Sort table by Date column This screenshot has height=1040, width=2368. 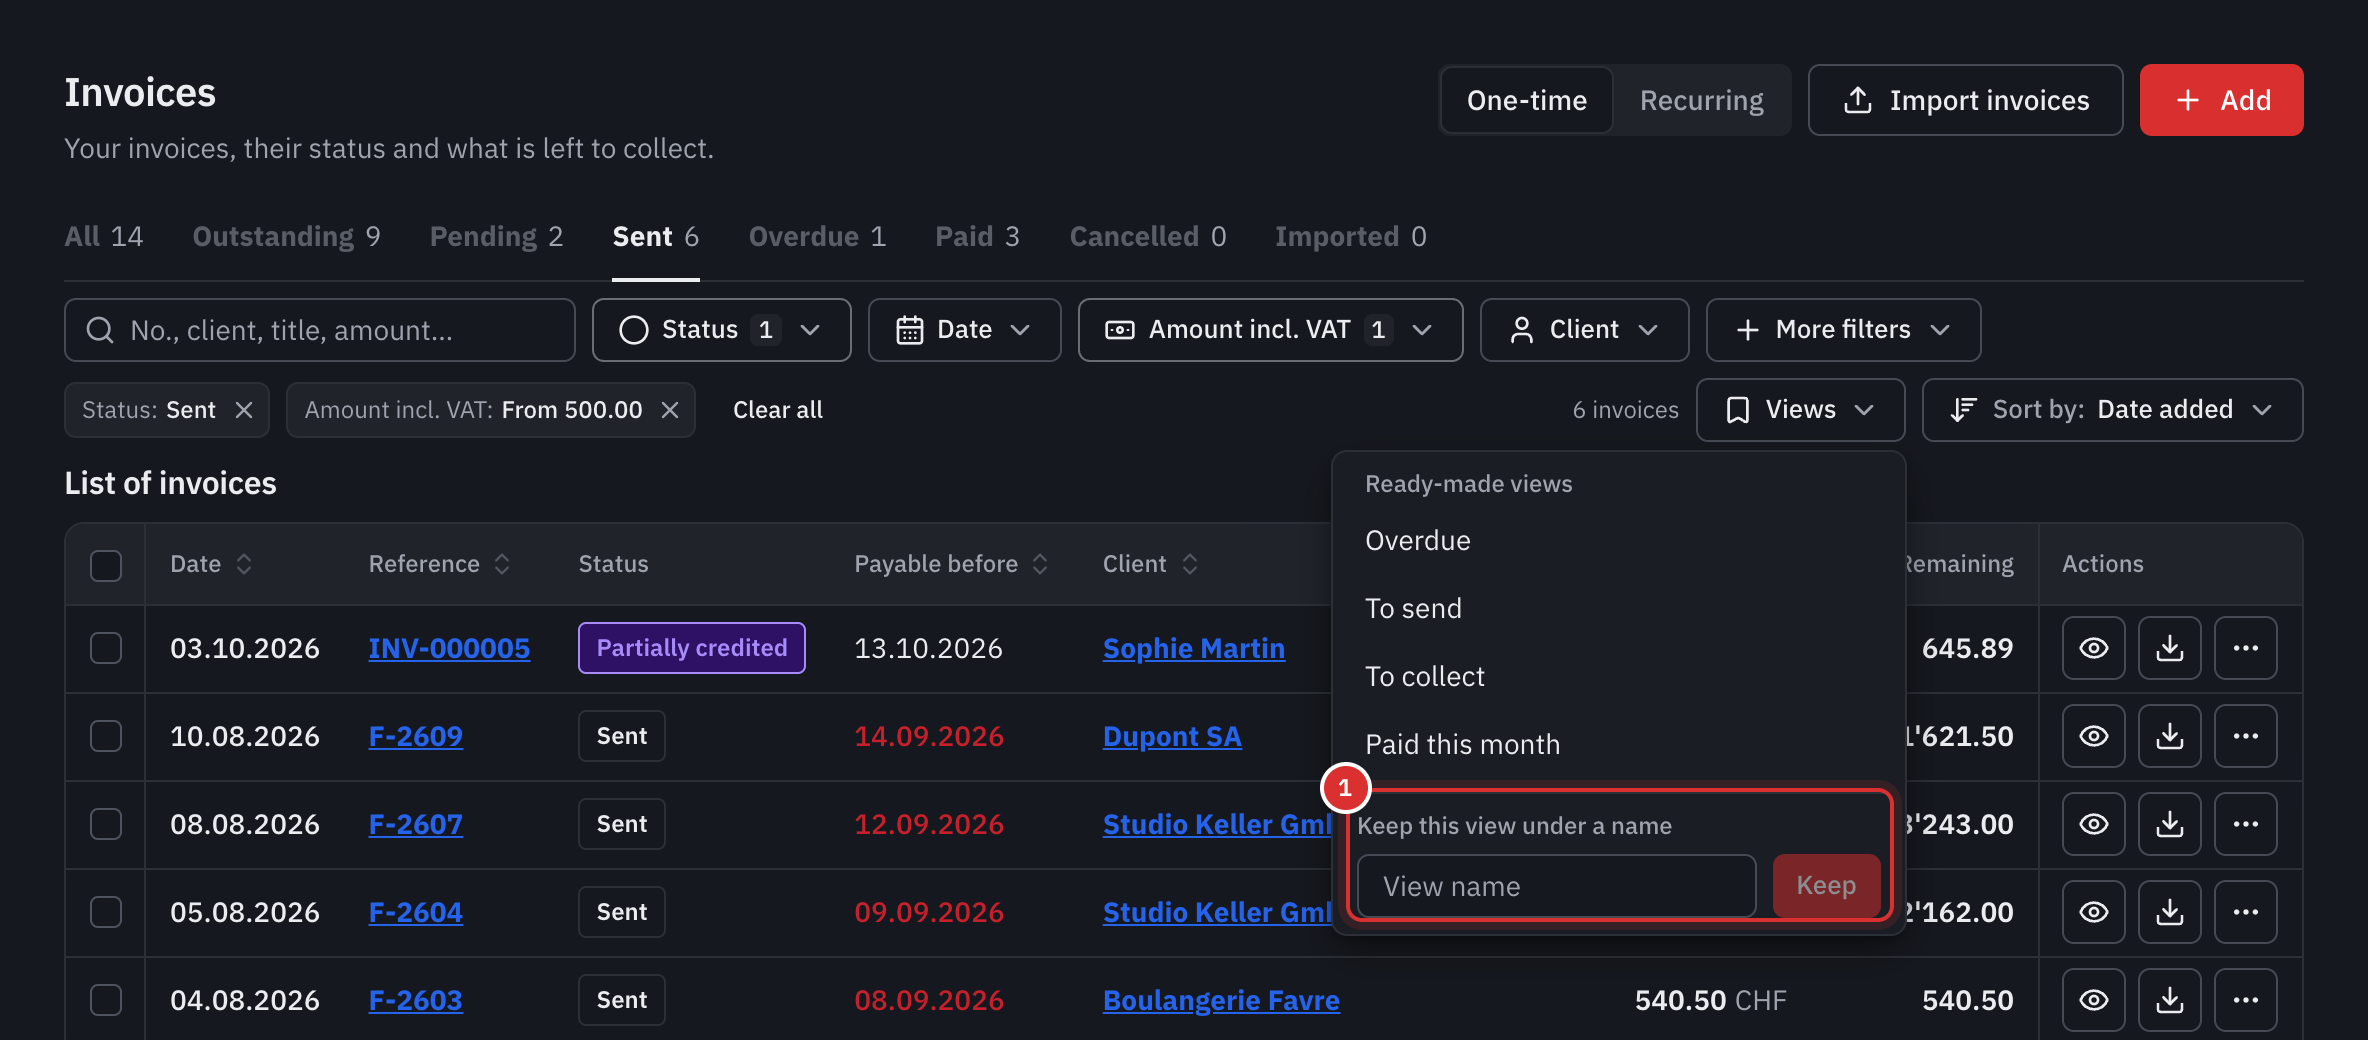pos(211,564)
